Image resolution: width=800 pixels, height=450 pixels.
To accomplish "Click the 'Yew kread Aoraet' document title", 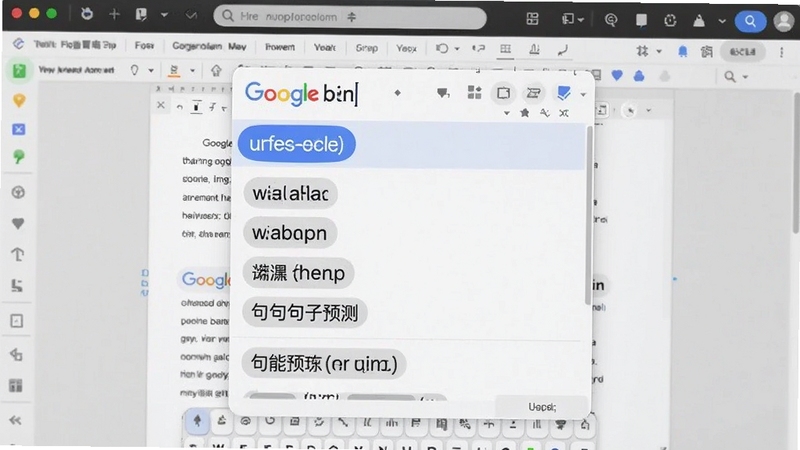I will pos(76,70).
